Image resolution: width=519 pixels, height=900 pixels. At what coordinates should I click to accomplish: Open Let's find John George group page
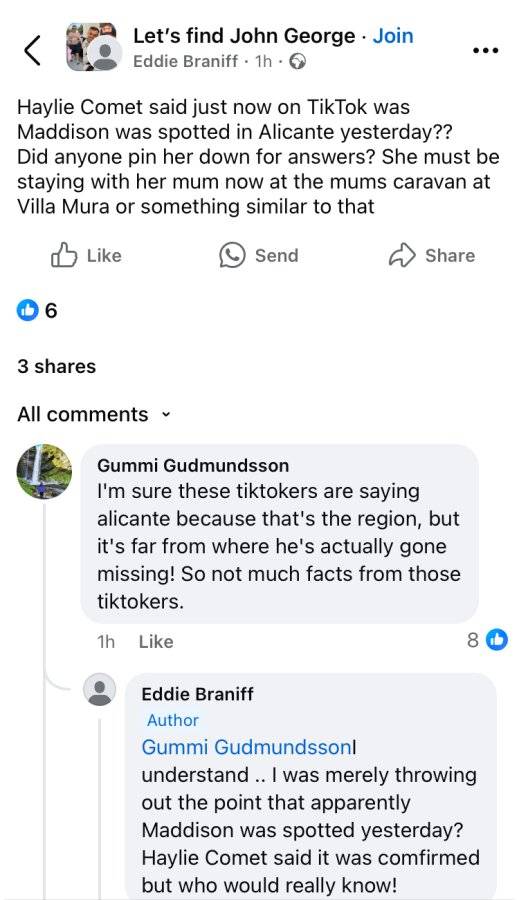pyautogui.click(x=244, y=36)
